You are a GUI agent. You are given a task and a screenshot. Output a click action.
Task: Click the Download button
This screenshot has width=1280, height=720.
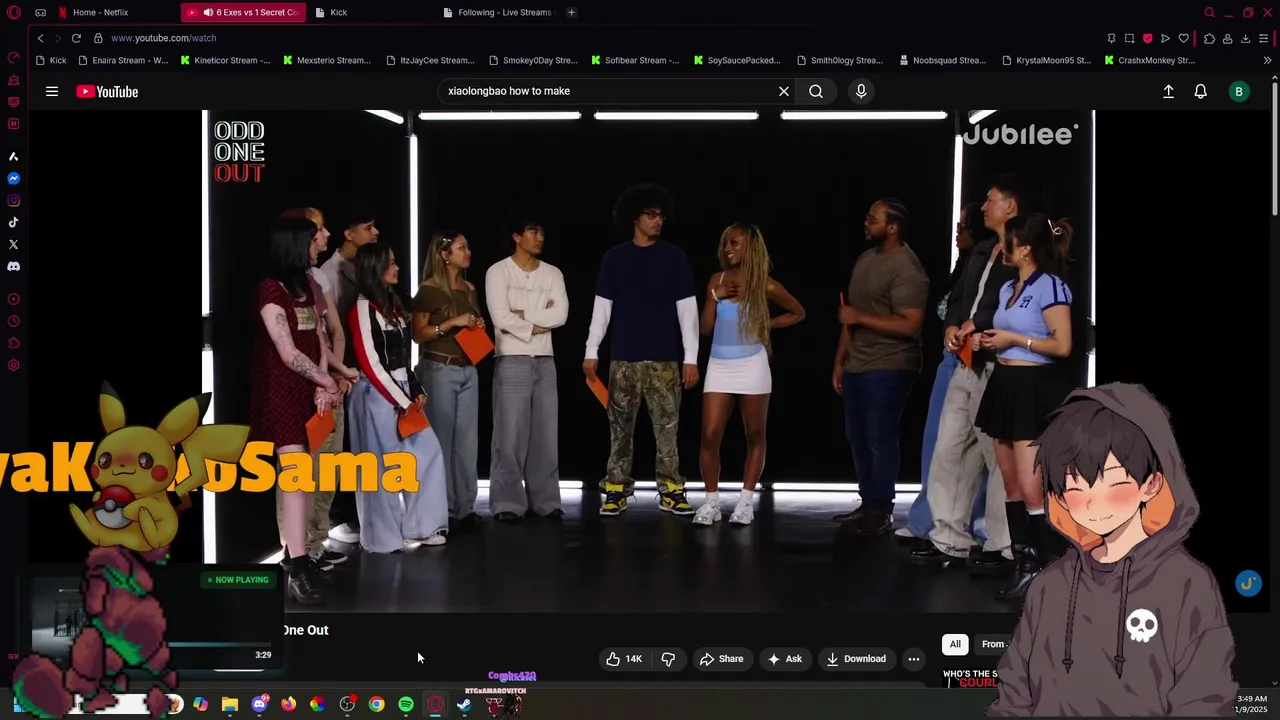pyautogui.click(x=857, y=659)
